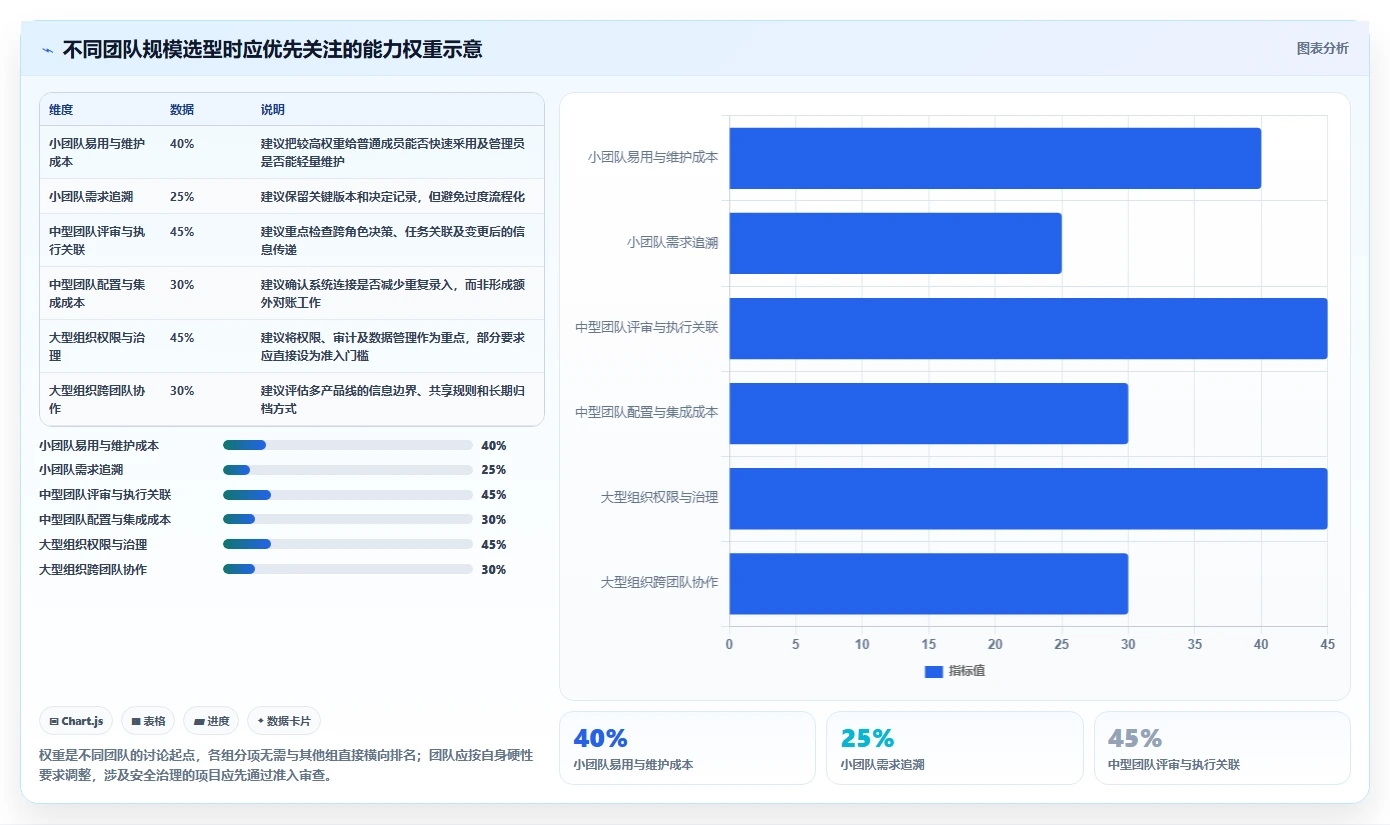Click the 40% value in the table
Viewport: 1390px width, 825px height.
(x=182, y=144)
